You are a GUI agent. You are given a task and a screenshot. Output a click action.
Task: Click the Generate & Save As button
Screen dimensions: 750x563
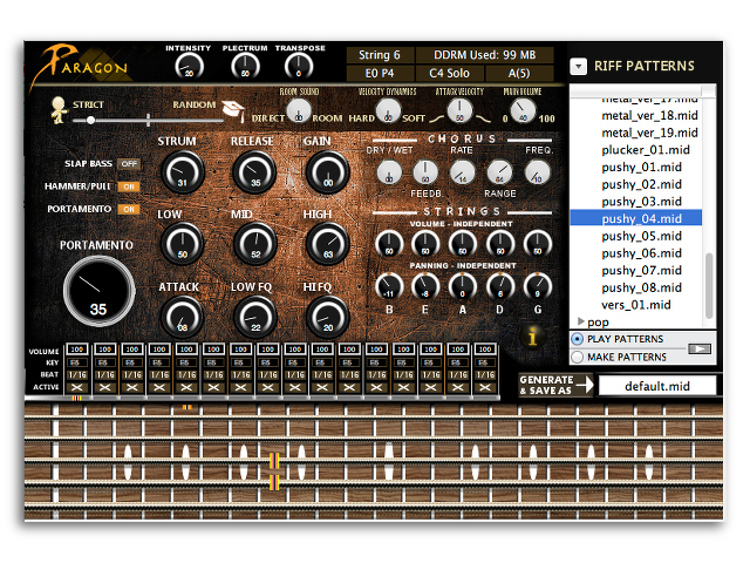[556, 385]
